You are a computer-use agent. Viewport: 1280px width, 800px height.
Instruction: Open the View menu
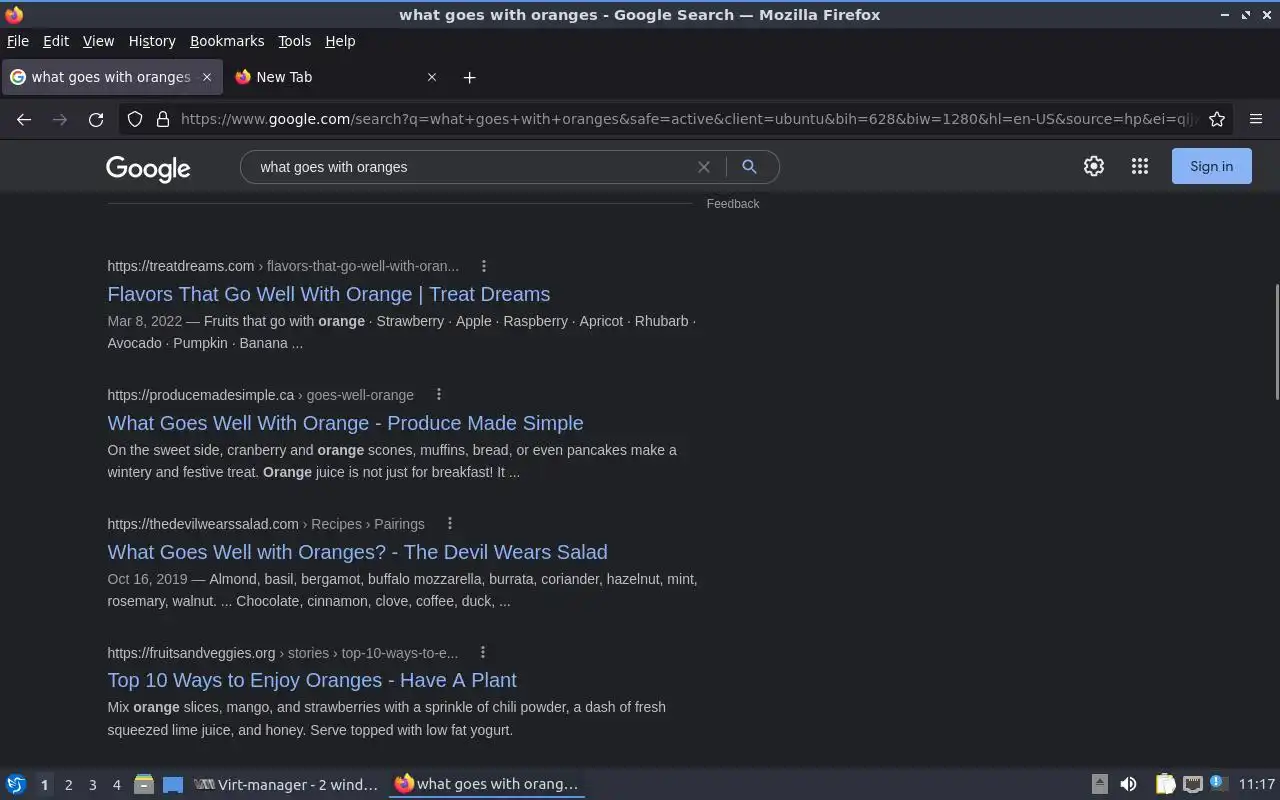(98, 41)
